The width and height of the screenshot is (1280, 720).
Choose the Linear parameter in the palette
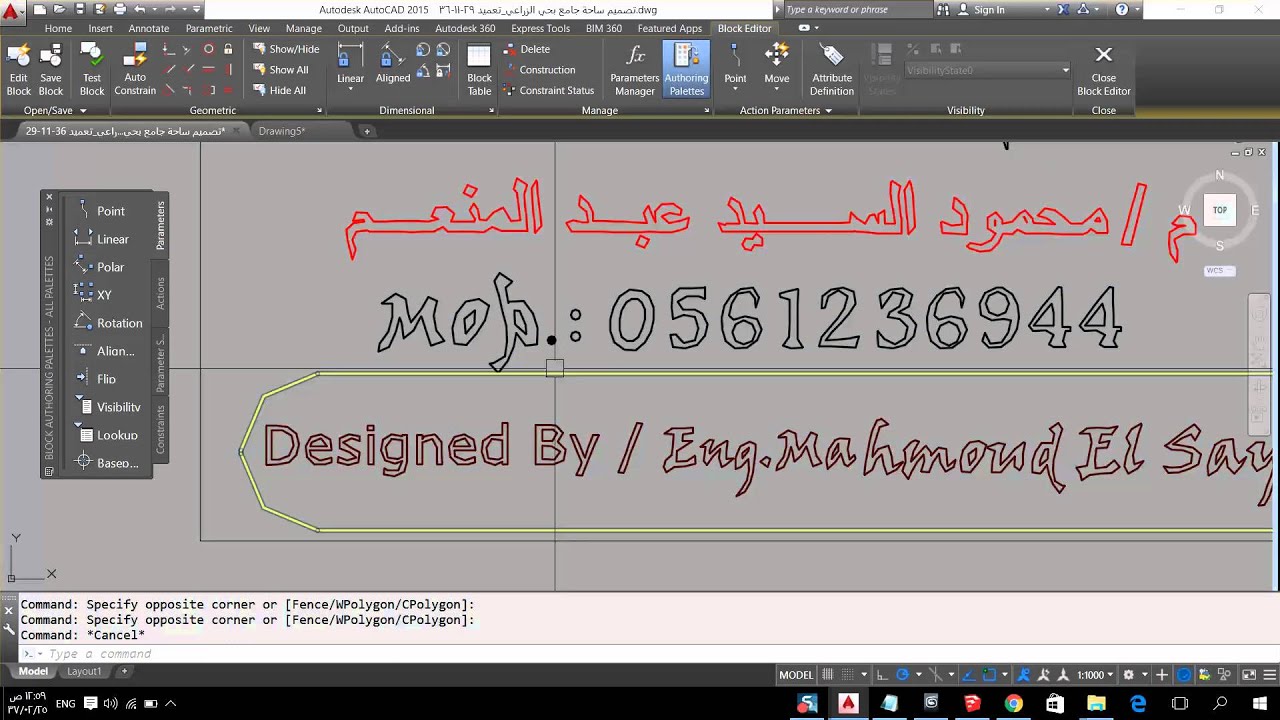(101, 239)
